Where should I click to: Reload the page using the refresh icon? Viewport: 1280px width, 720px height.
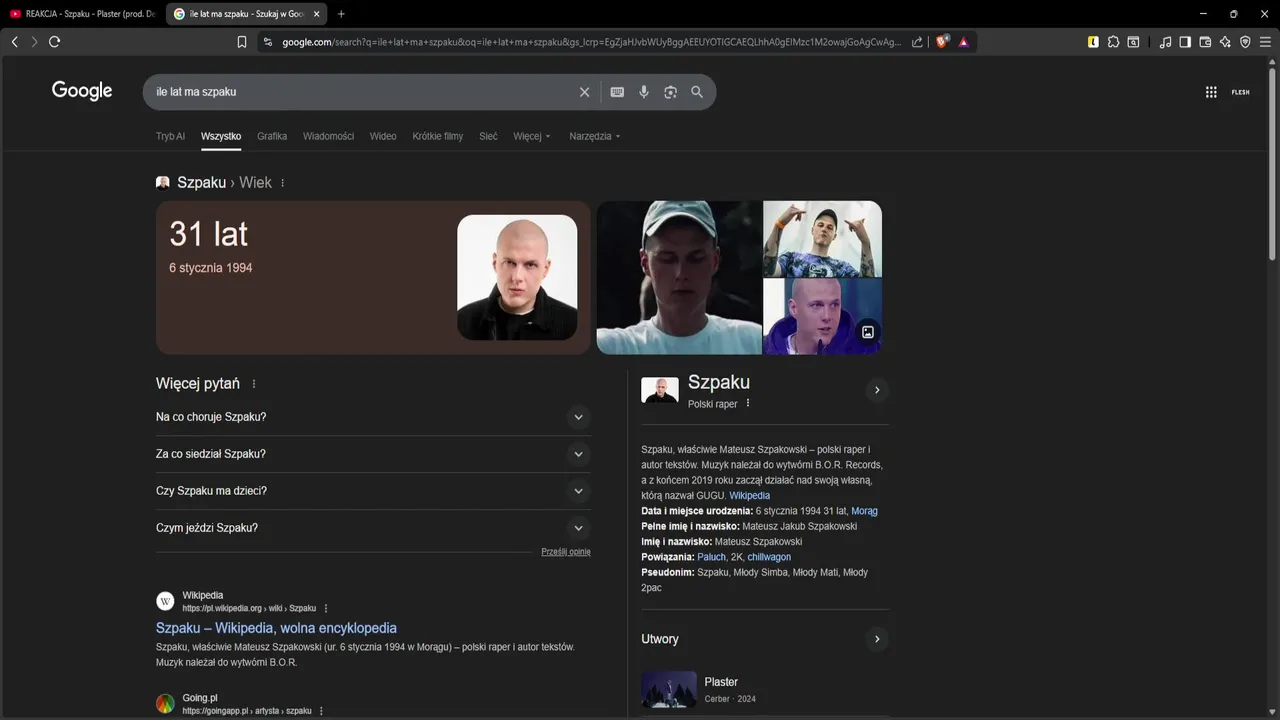[54, 42]
